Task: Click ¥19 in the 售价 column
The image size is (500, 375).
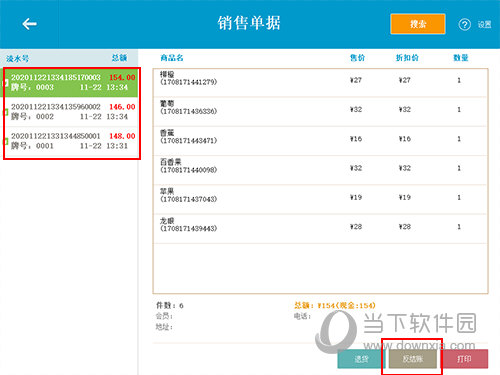Action: click(356, 197)
